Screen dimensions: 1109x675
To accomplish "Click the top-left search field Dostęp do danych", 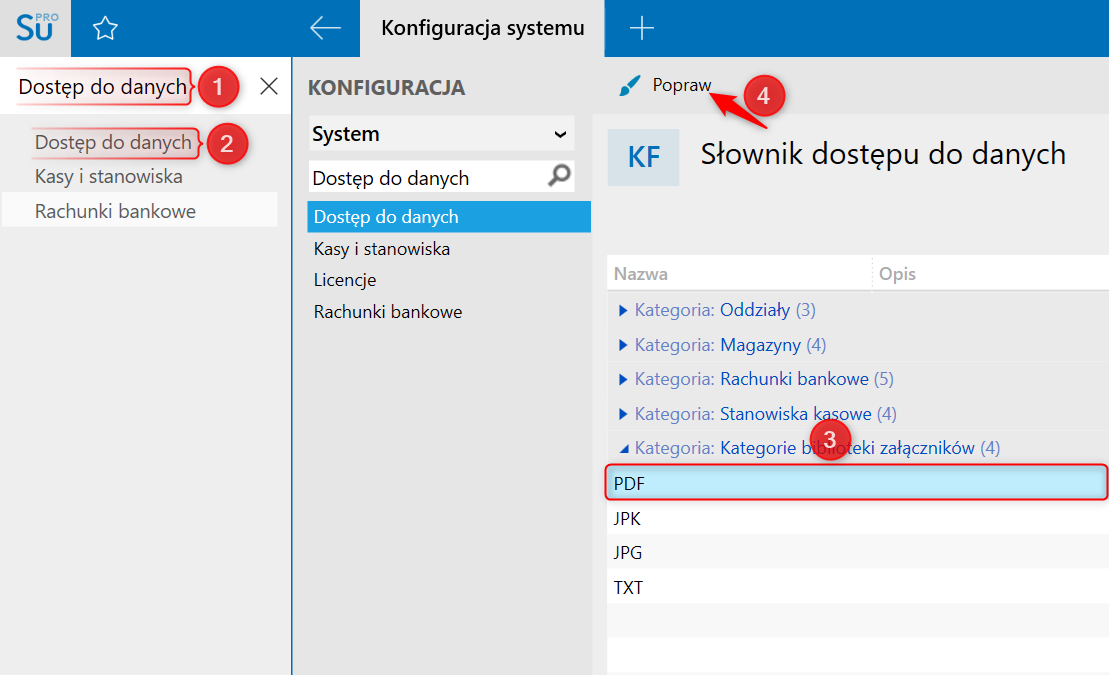I will pyautogui.click(x=103, y=86).
